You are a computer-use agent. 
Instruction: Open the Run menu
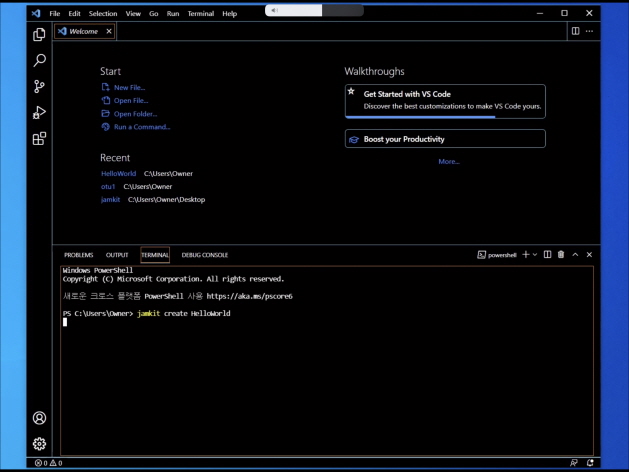coord(173,13)
